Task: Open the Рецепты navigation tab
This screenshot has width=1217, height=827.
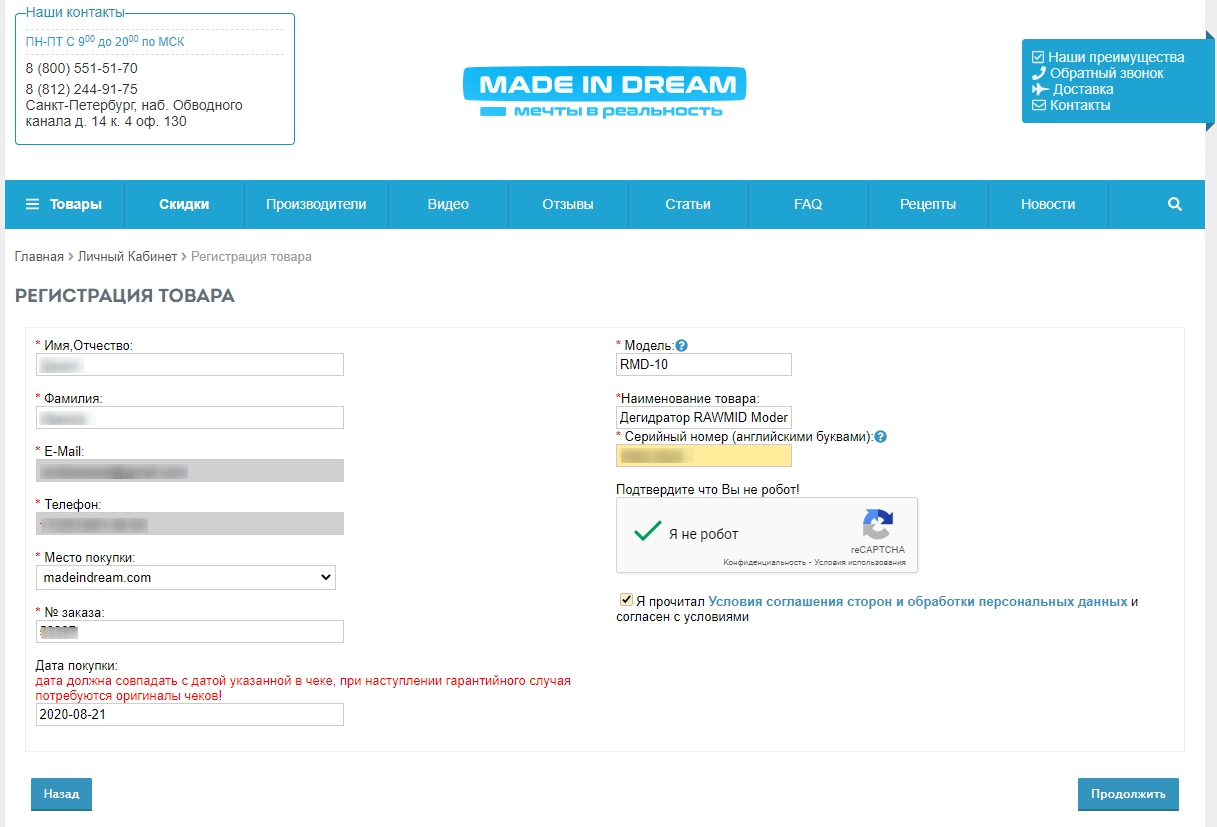Action: point(927,204)
